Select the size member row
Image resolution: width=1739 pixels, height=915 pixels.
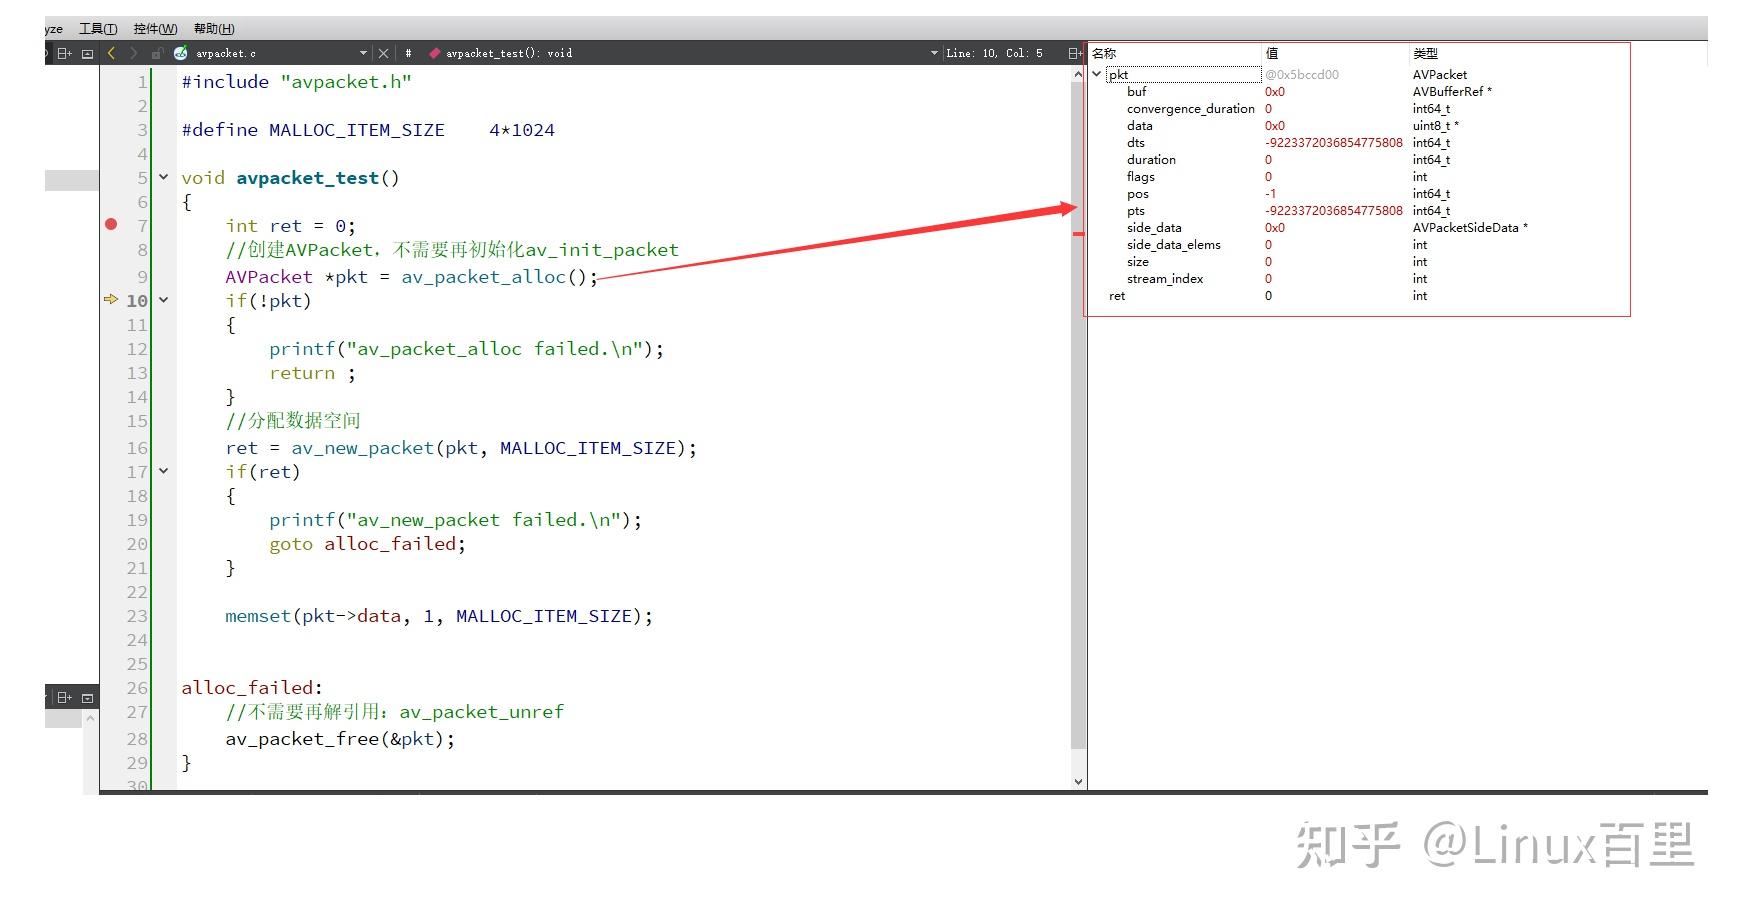point(1358,261)
